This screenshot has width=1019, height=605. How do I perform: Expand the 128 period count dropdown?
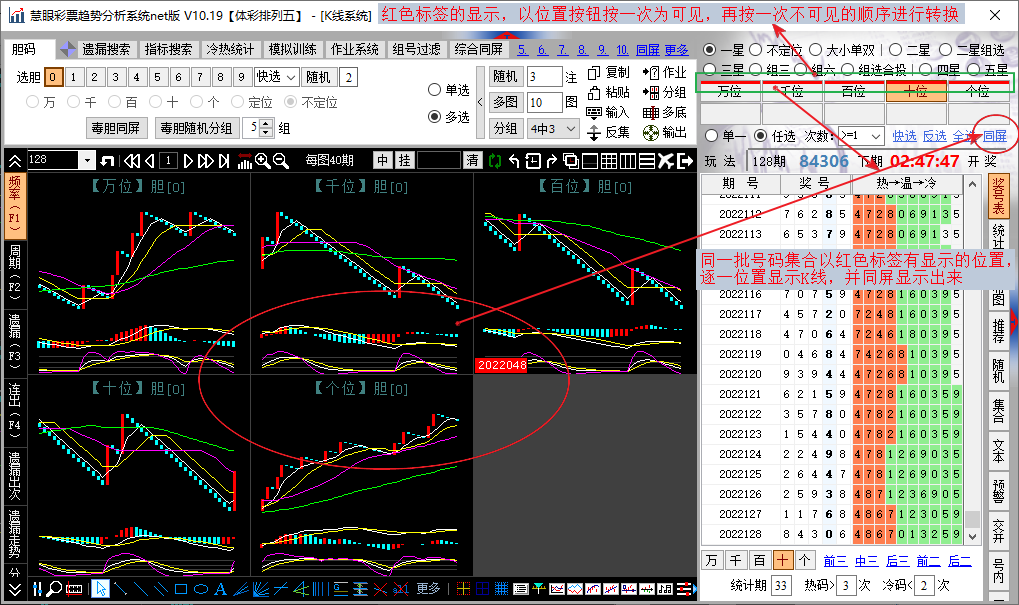86,160
